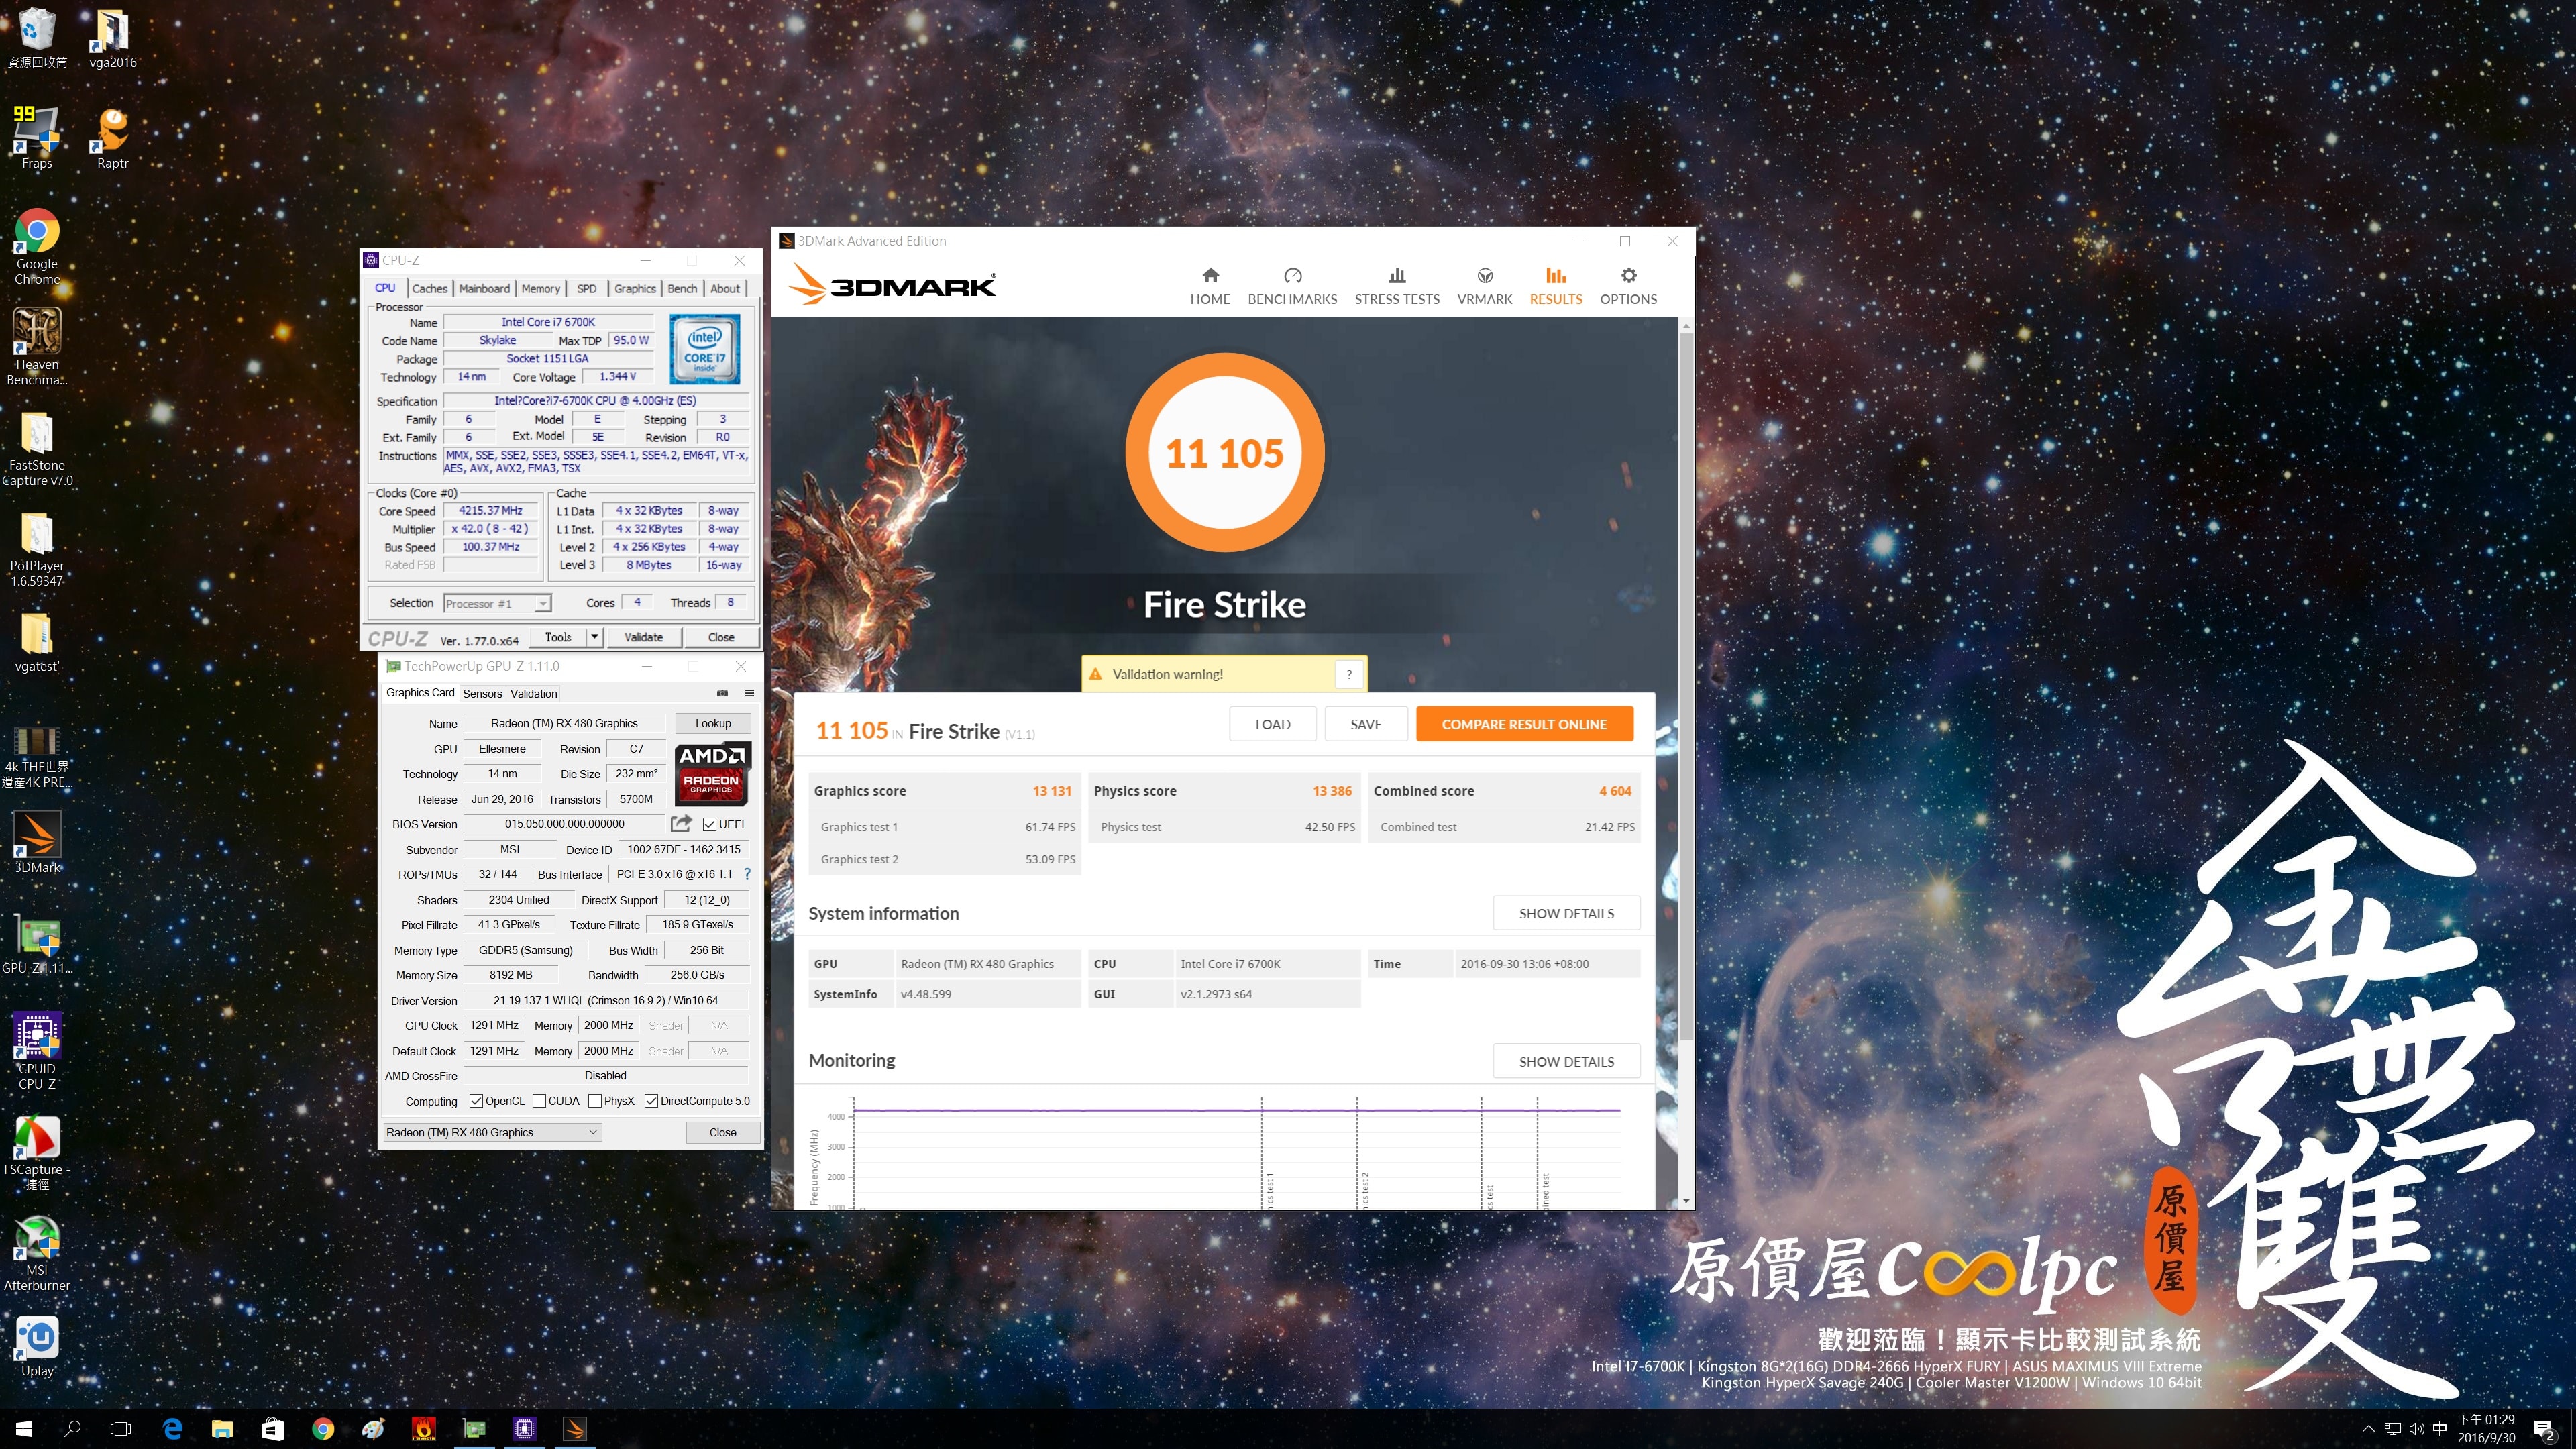Click the Validation warning banner
2576x1449 pixels.
(1224, 674)
